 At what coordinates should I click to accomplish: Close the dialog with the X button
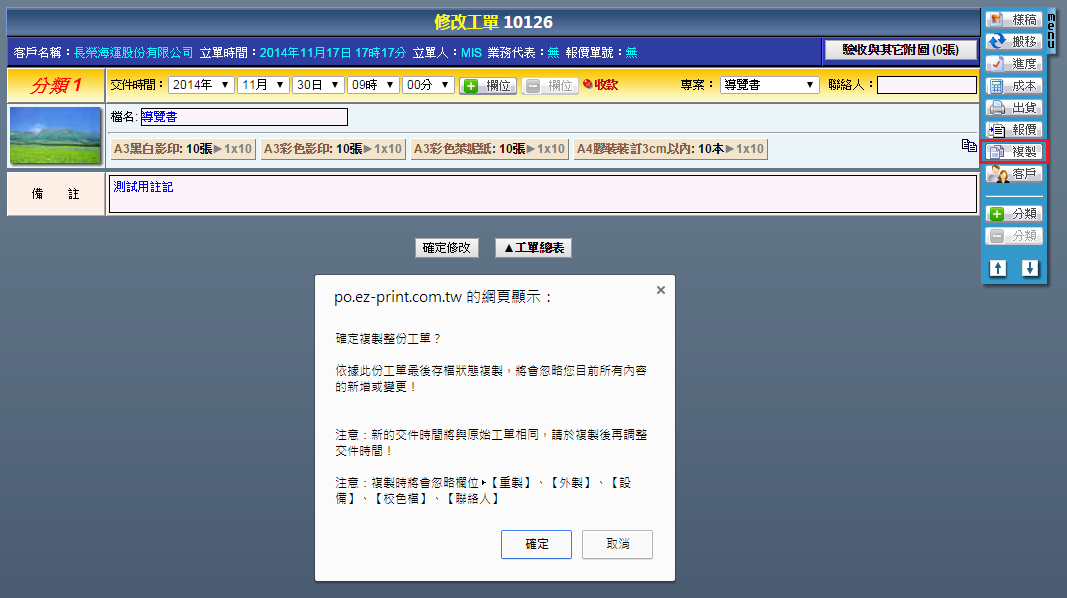(x=660, y=290)
